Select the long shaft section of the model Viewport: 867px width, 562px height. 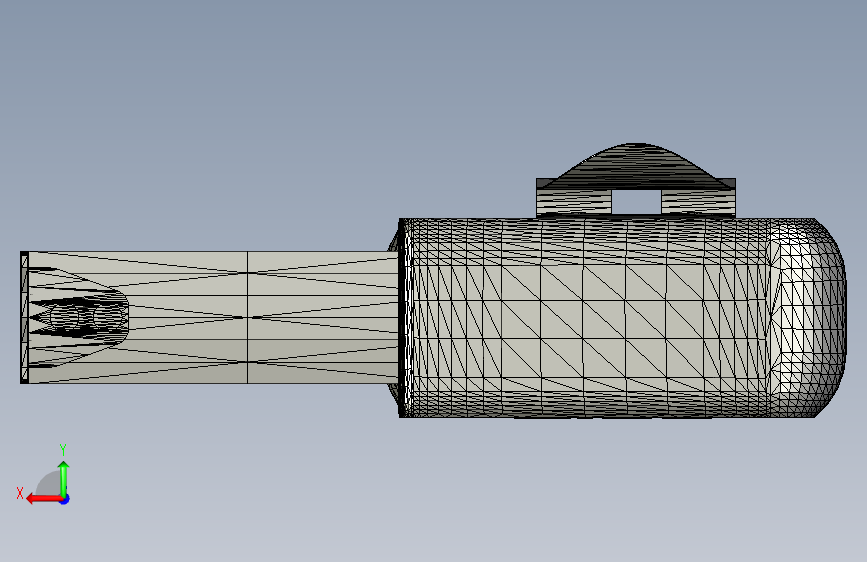[212, 318]
